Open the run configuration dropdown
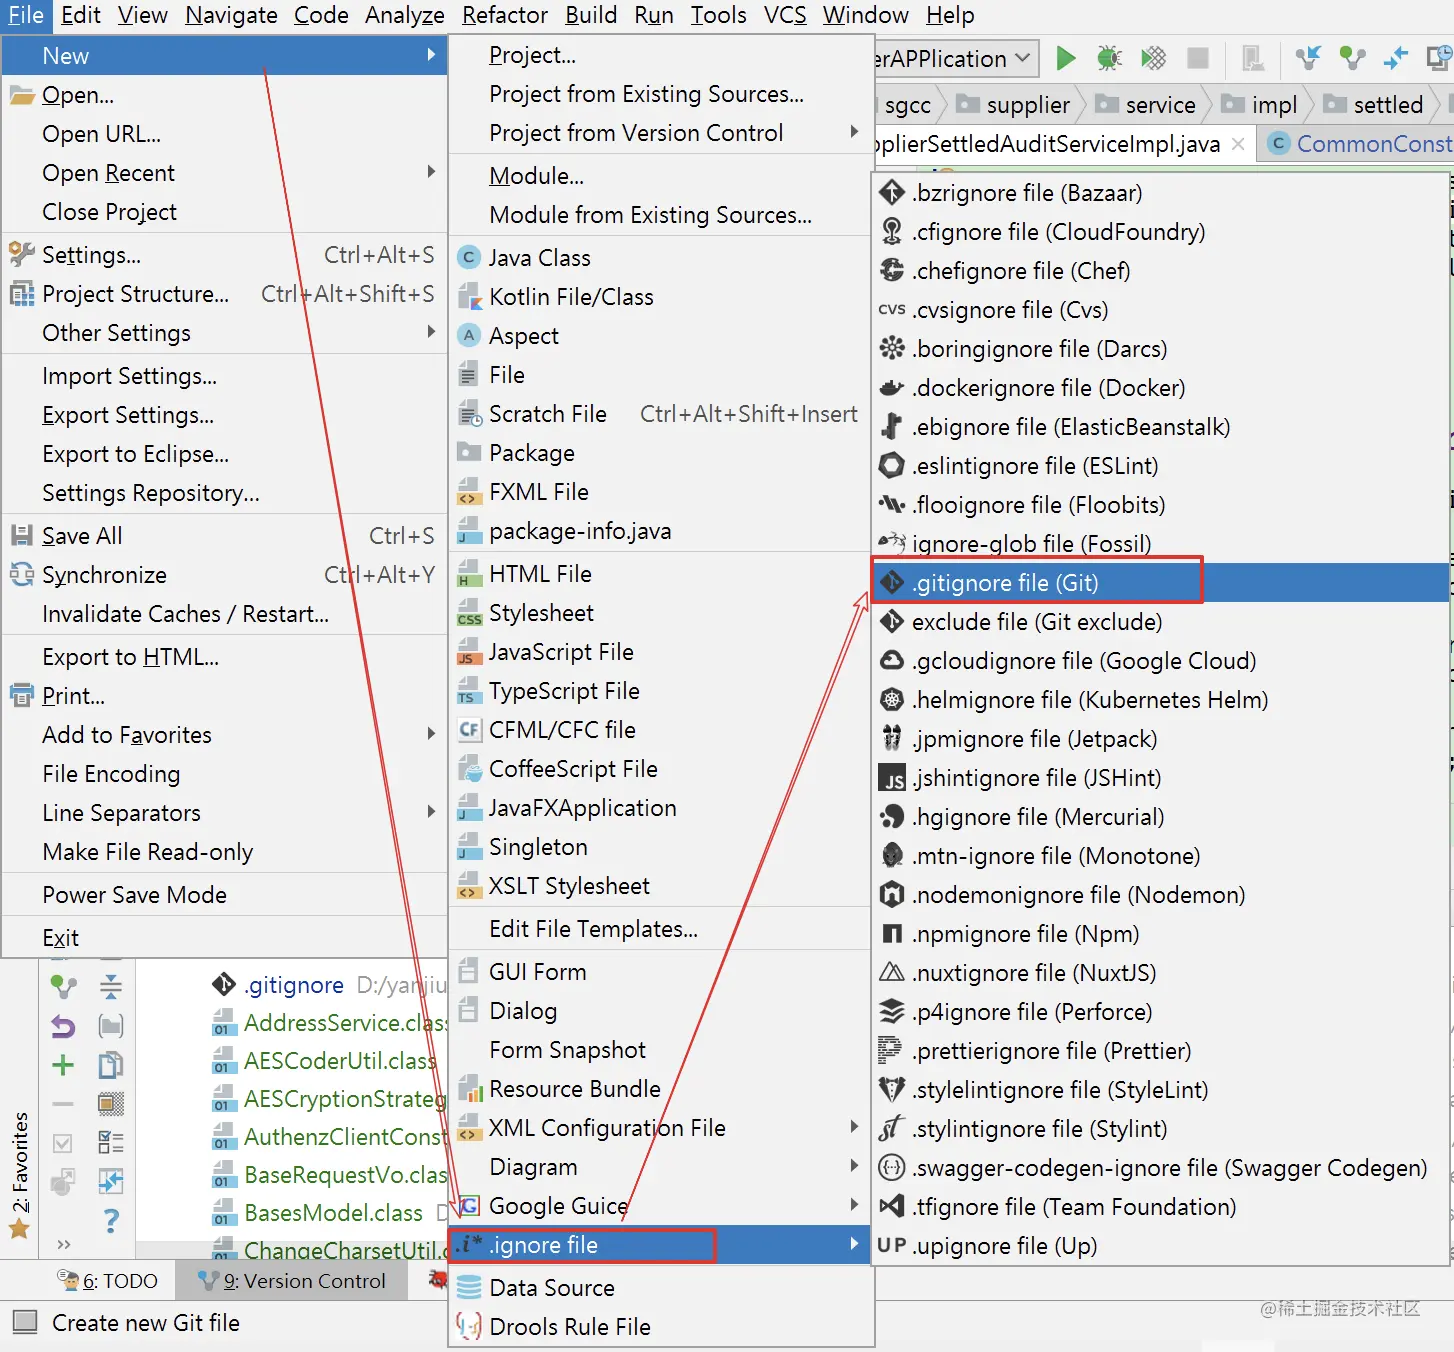1454x1352 pixels. tap(955, 59)
